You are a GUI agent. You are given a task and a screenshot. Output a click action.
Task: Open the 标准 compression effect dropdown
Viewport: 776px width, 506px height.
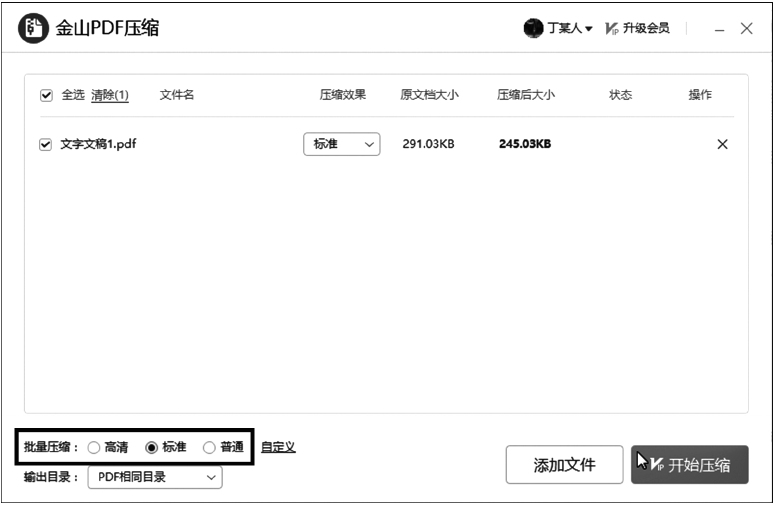[x=342, y=144]
